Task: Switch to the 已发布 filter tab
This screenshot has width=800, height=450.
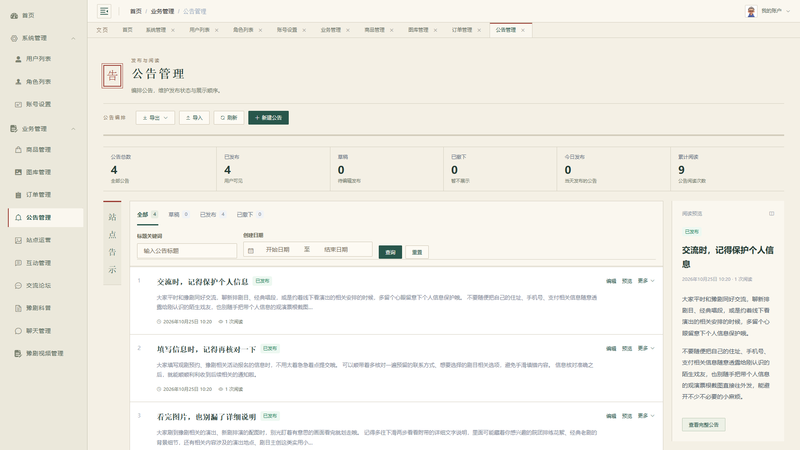Action: (213, 214)
